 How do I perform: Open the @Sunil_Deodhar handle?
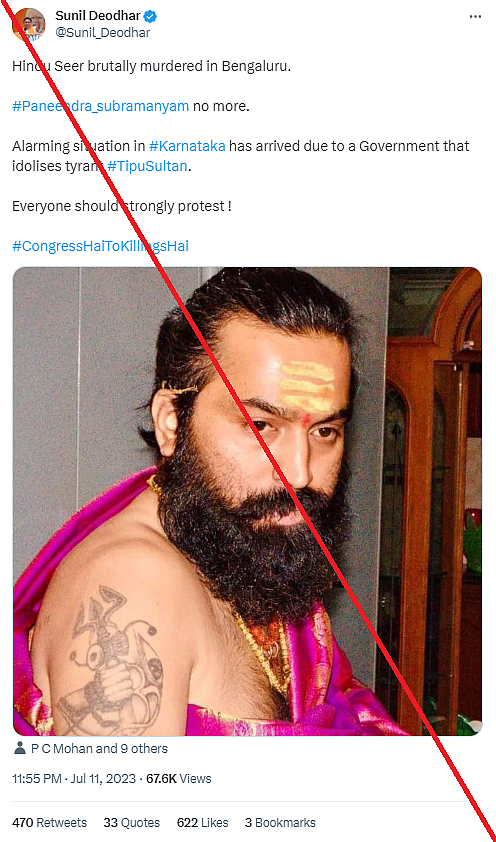point(103,33)
